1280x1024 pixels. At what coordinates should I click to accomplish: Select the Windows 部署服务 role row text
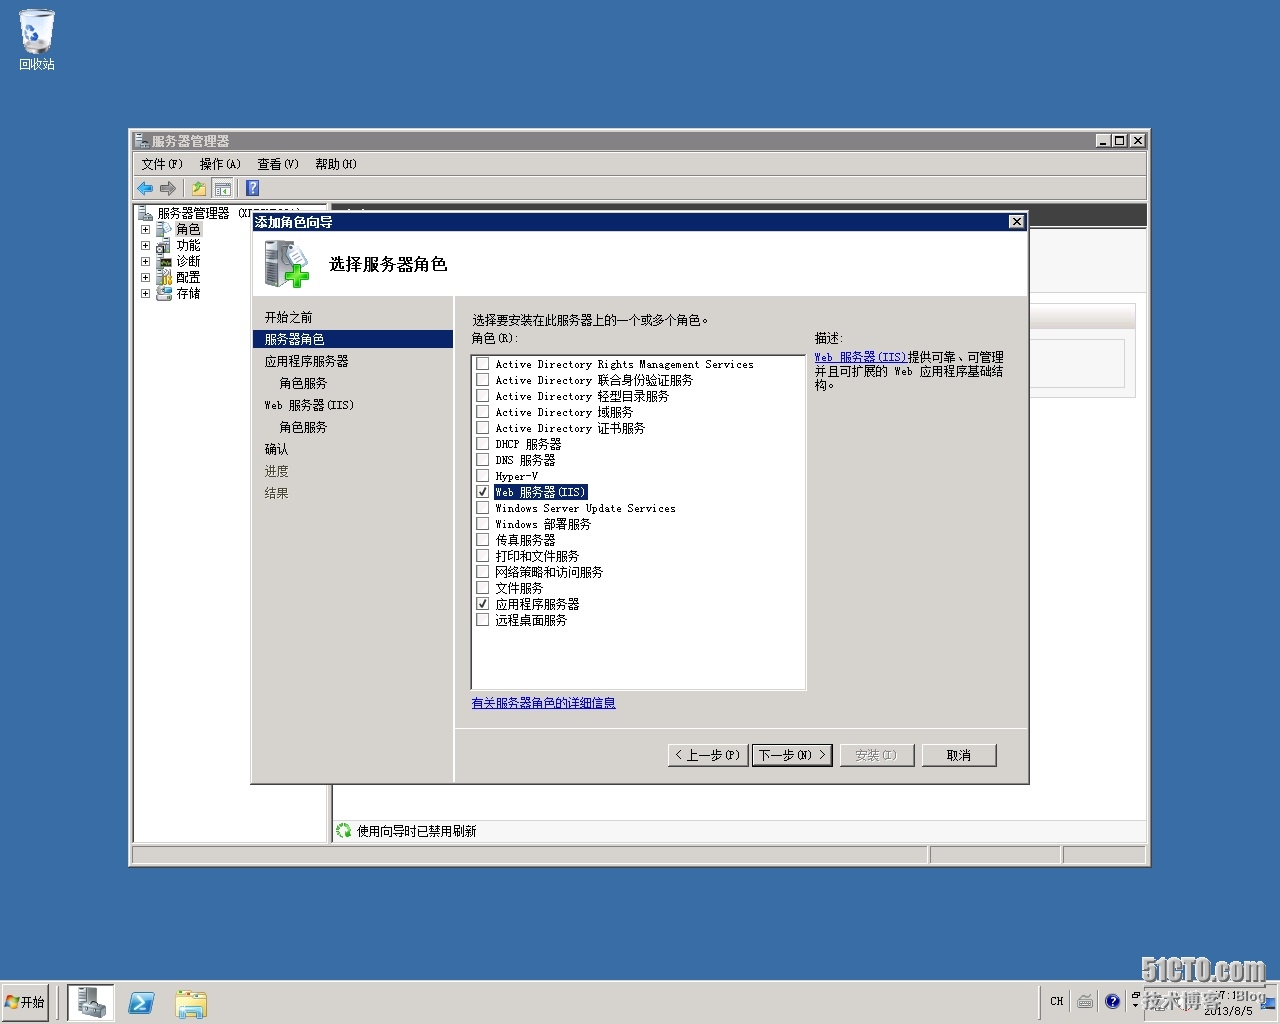[x=543, y=524]
